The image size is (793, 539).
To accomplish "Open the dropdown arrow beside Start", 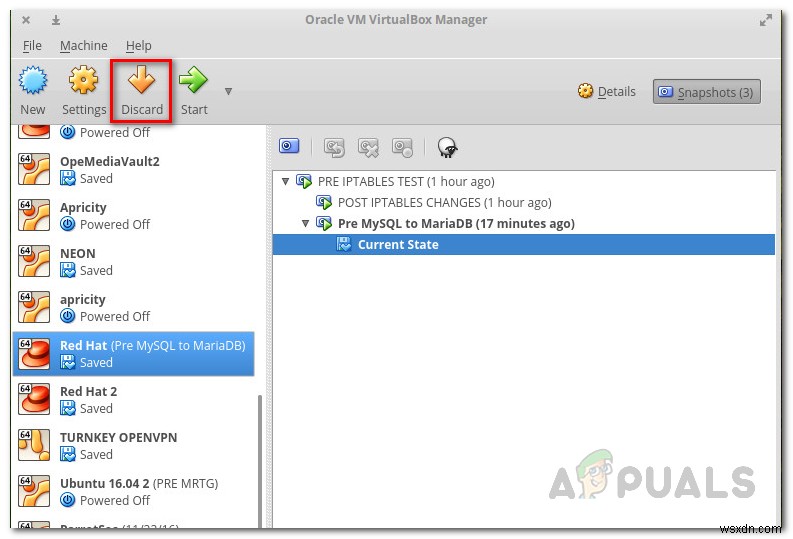I will point(228,92).
